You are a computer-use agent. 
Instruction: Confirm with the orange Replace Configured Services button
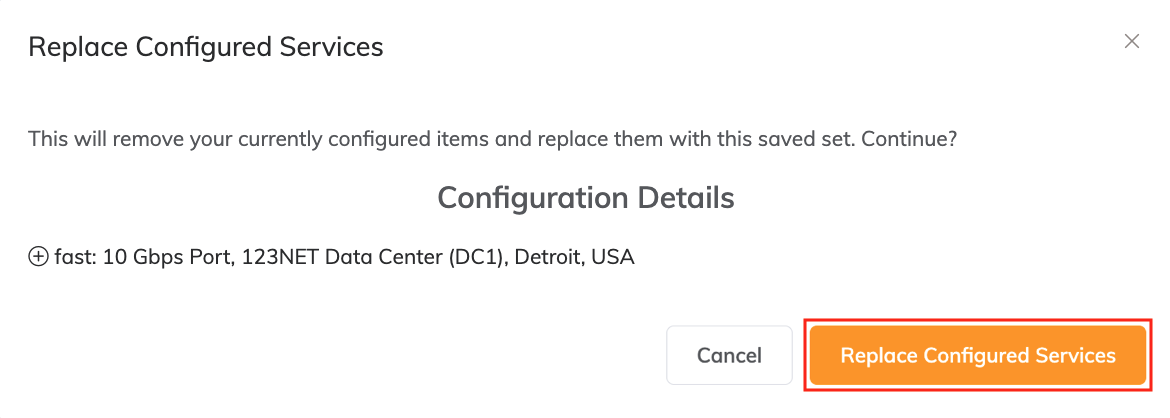pyautogui.click(x=978, y=355)
